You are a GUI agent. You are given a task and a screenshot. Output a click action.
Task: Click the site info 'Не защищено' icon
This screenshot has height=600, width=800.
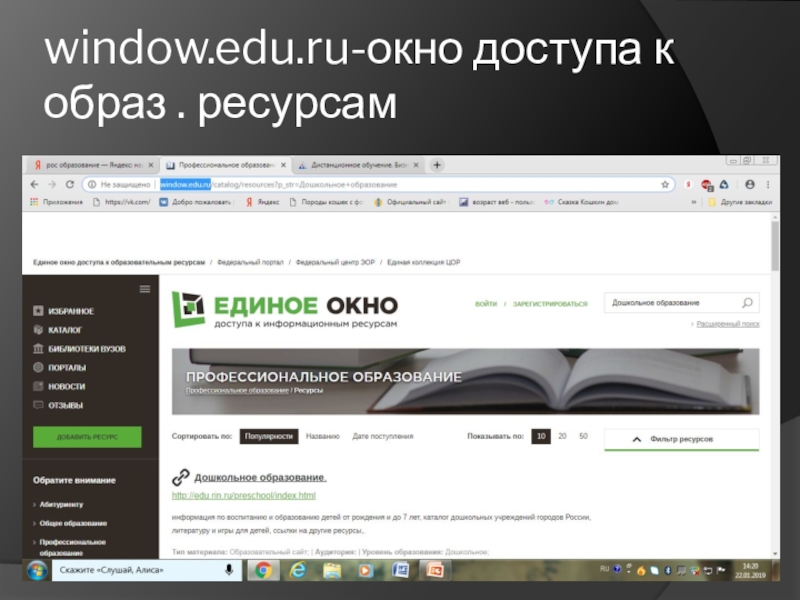(92, 185)
